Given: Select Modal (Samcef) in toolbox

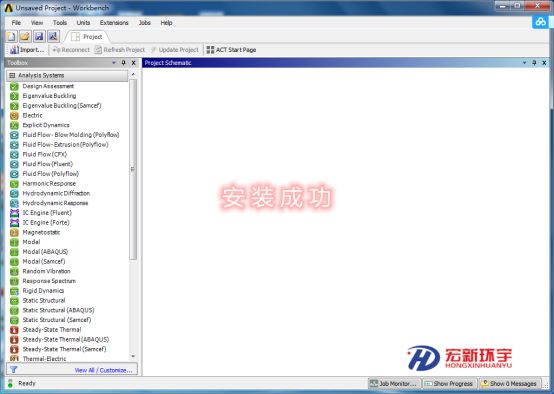Looking at the screenshot, I should pos(44,261).
